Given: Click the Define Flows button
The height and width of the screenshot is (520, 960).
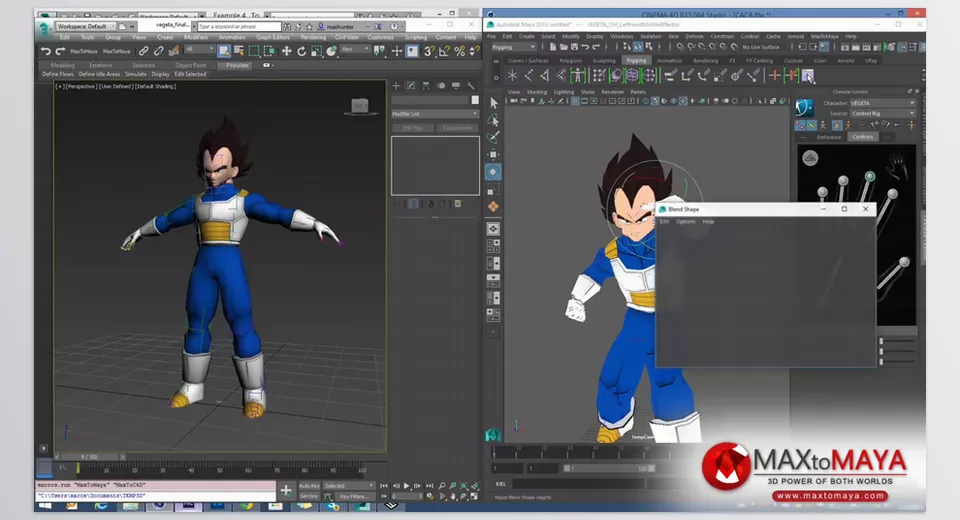Looking at the screenshot, I should pos(58,74).
